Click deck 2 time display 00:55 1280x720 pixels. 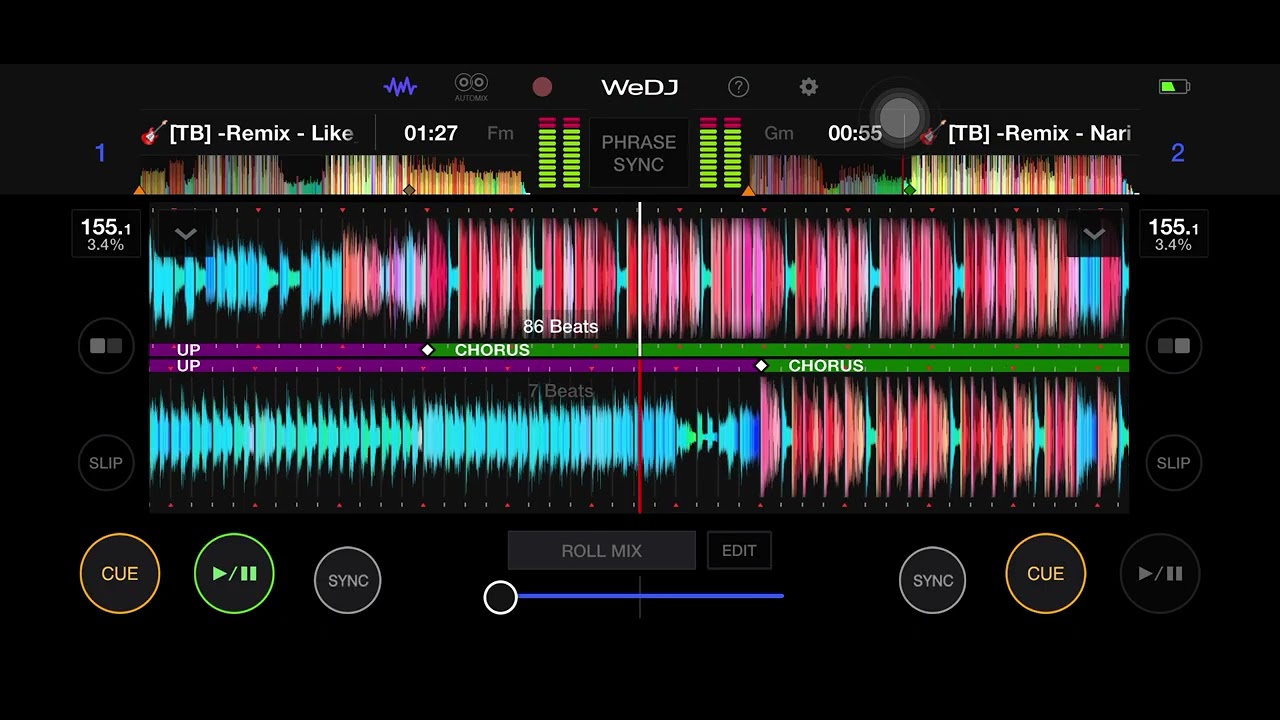point(855,133)
